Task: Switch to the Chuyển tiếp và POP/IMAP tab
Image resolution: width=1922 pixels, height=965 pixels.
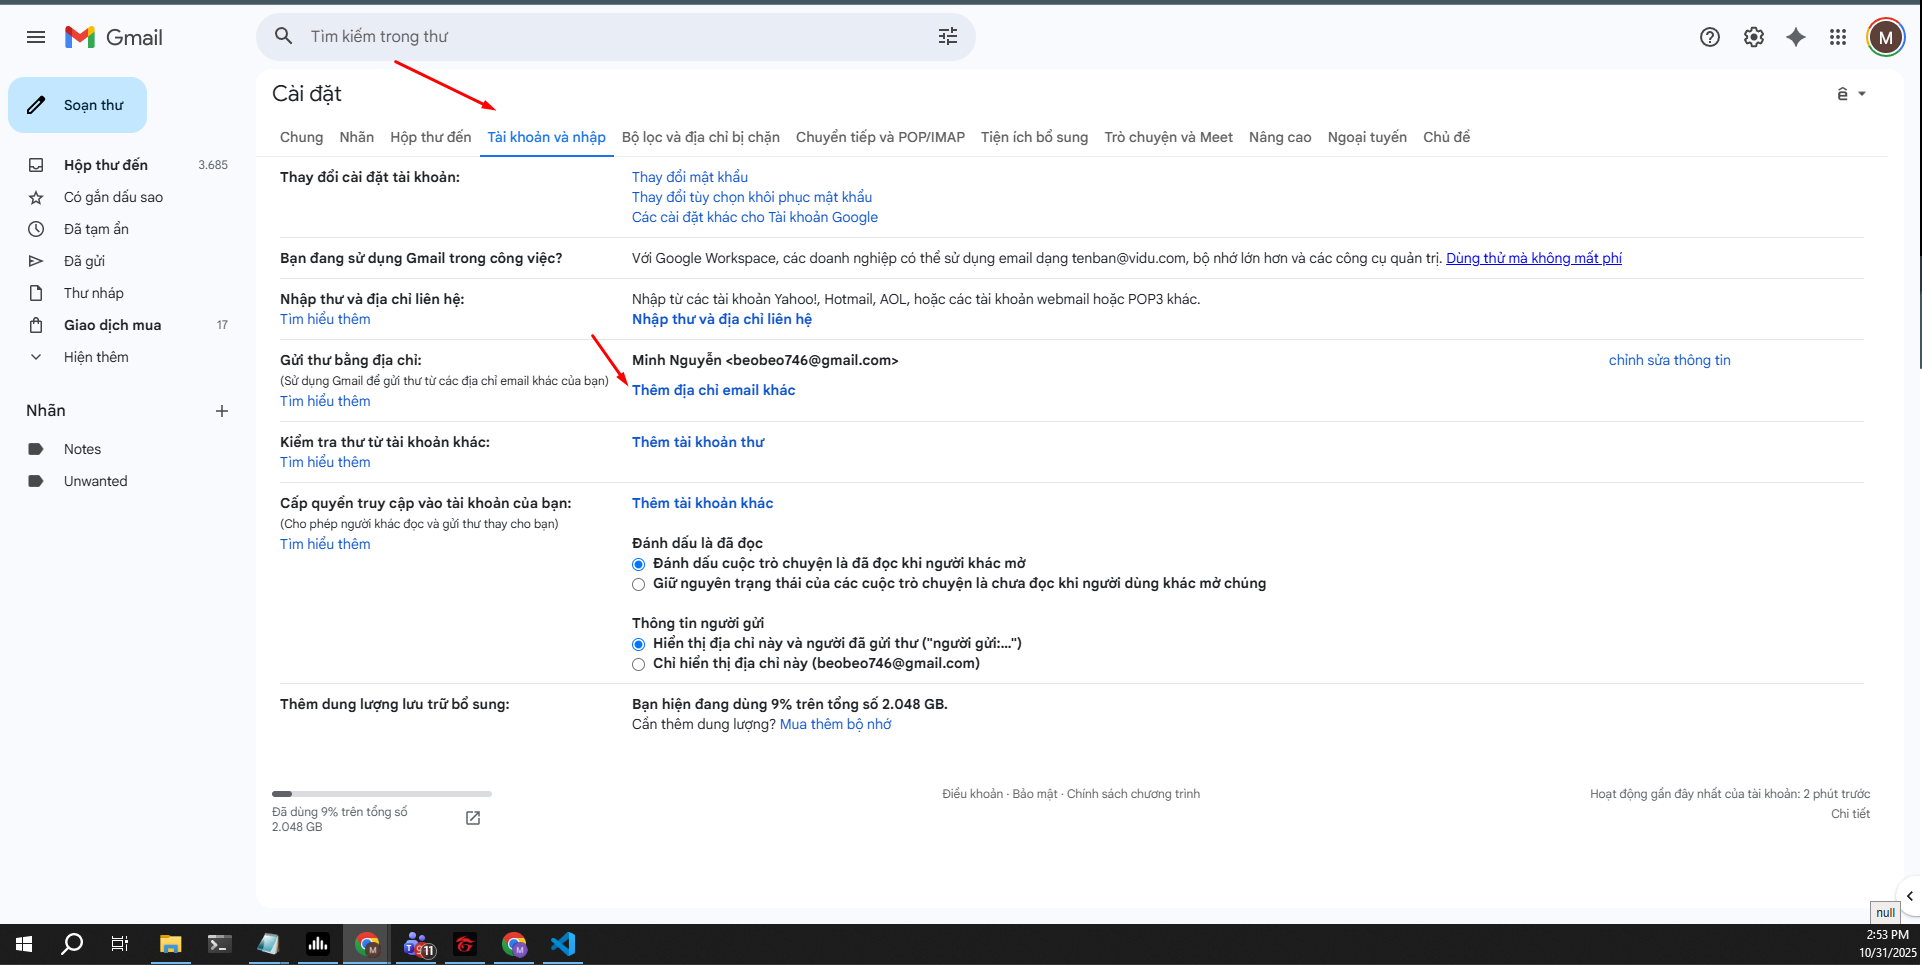Action: pyautogui.click(x=880, y=137)
